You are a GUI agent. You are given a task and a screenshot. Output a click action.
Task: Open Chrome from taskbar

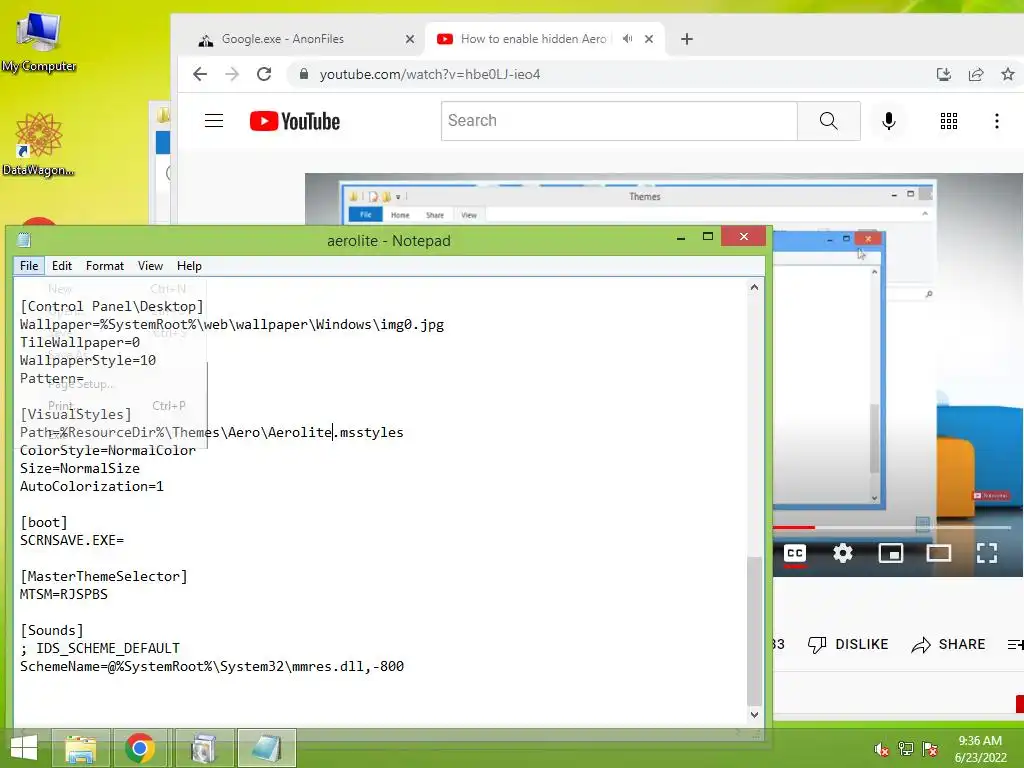tap(140, 748)
